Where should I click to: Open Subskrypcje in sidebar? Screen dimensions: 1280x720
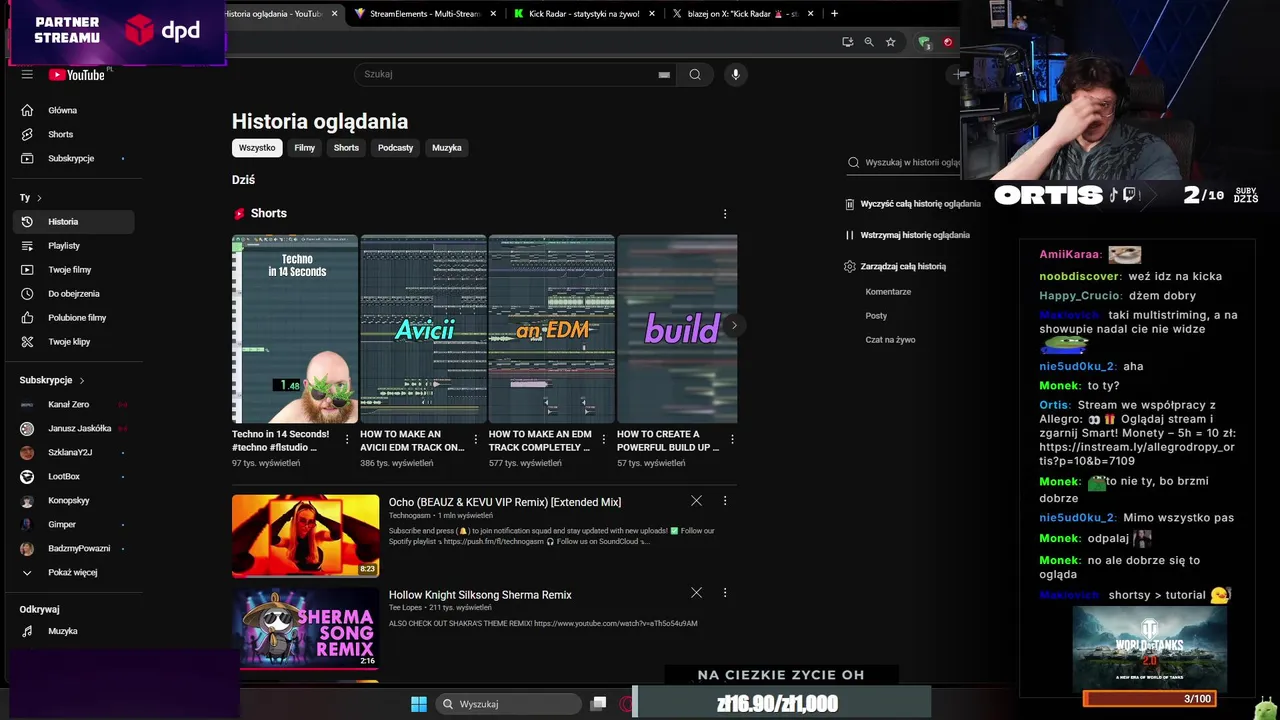pyautogui.click(x=73, y=158)
